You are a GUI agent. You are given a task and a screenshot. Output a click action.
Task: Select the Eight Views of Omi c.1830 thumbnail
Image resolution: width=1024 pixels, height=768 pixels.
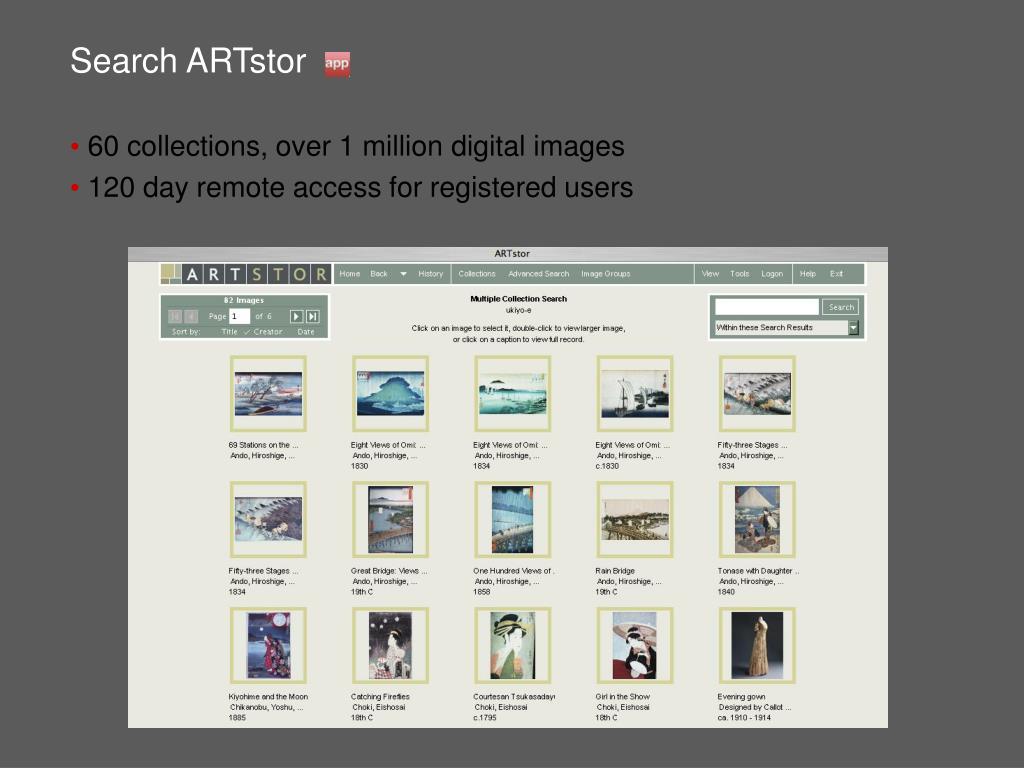pos(635,394)
